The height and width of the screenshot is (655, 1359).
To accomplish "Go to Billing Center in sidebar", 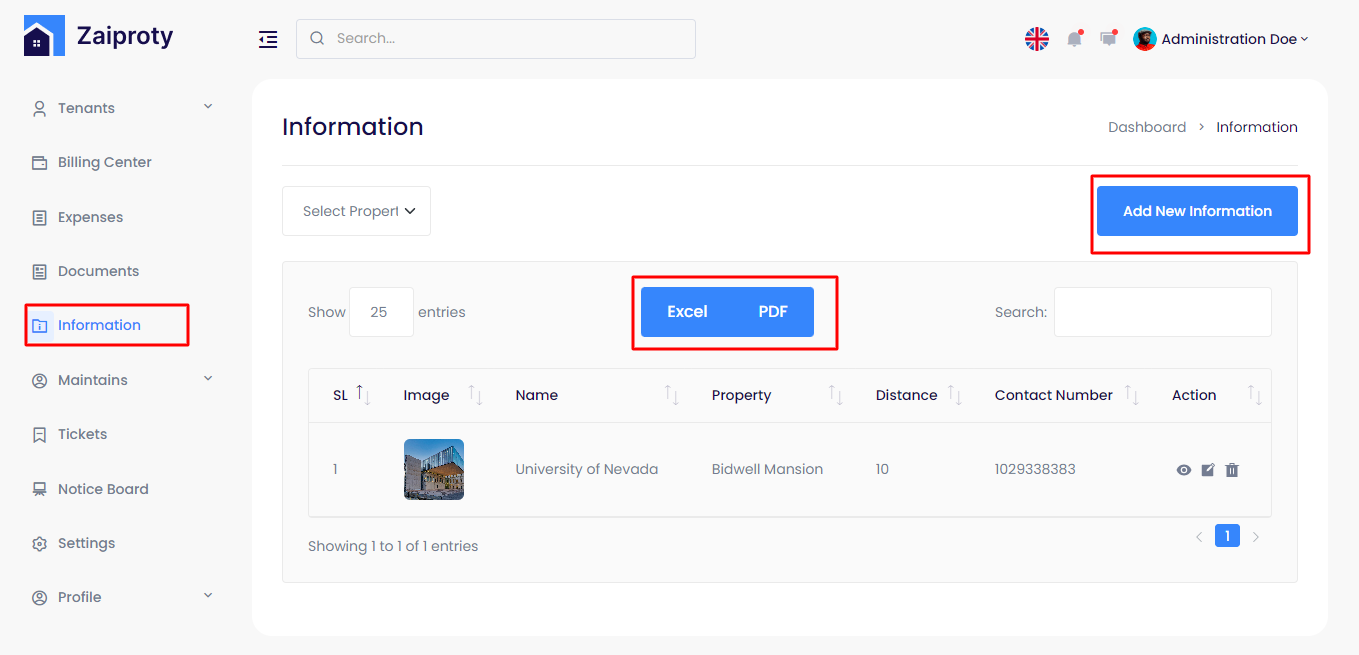I will (104, 162).
